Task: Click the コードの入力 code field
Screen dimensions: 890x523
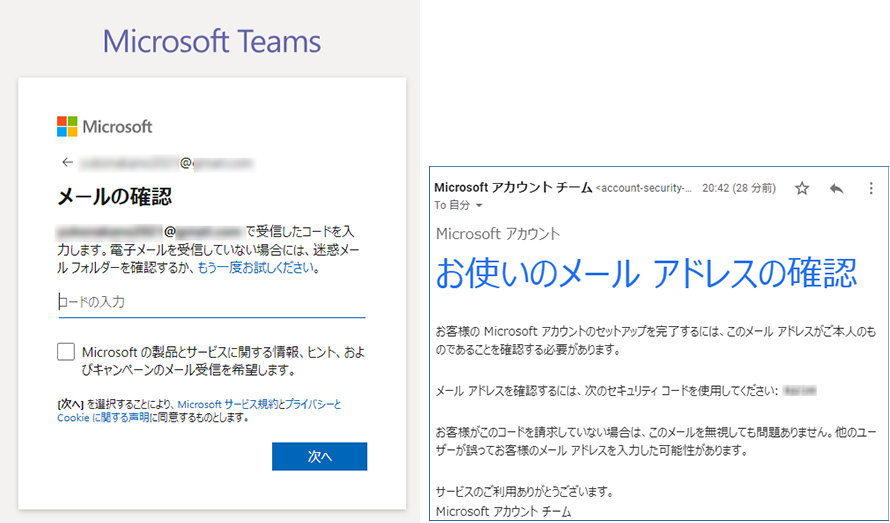Action: (212, 302)
